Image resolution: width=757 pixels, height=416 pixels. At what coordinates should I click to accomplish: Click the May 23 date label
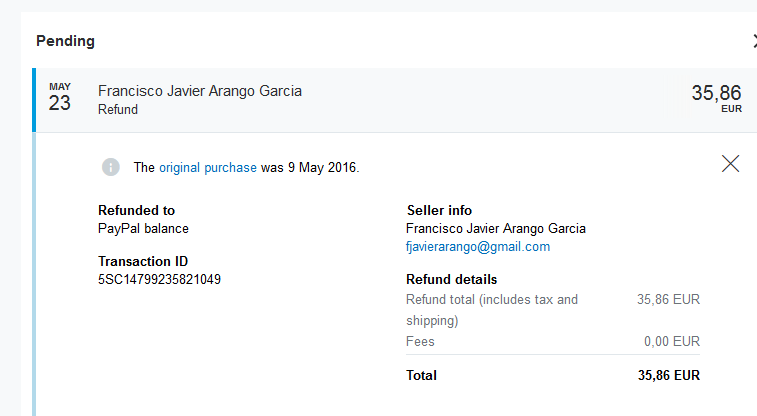tap(60, 97)
